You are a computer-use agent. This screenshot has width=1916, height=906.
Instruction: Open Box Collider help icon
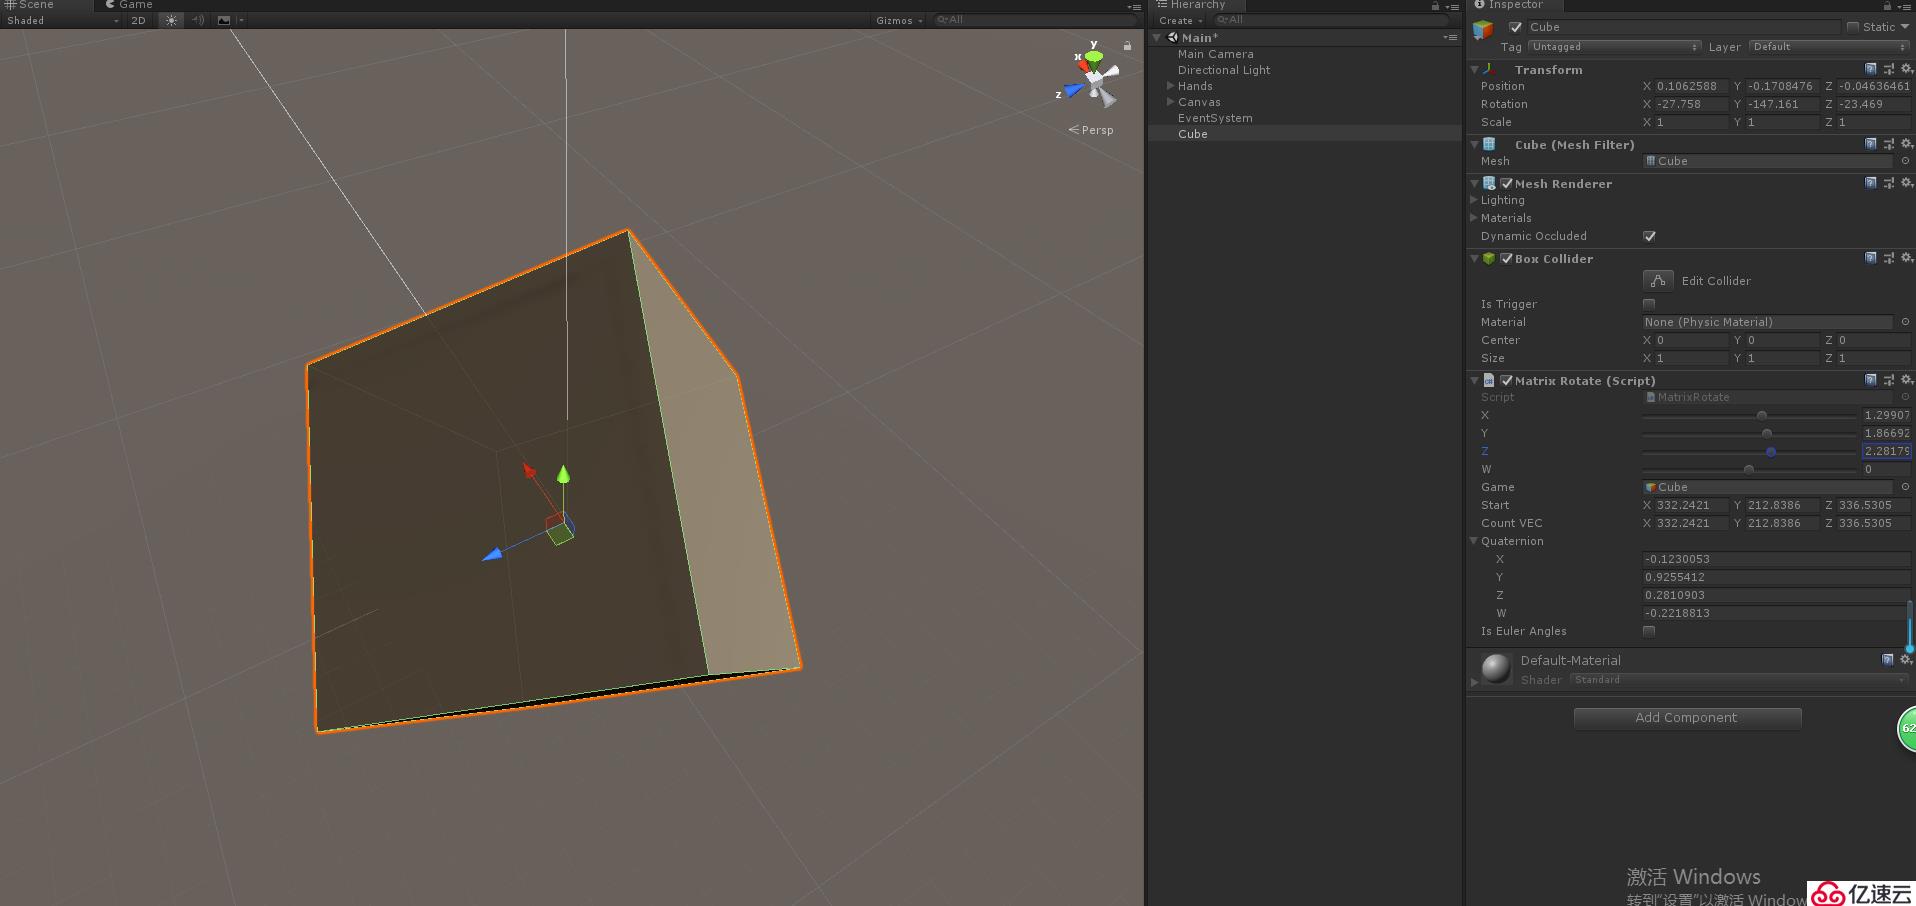(1870, 258)
